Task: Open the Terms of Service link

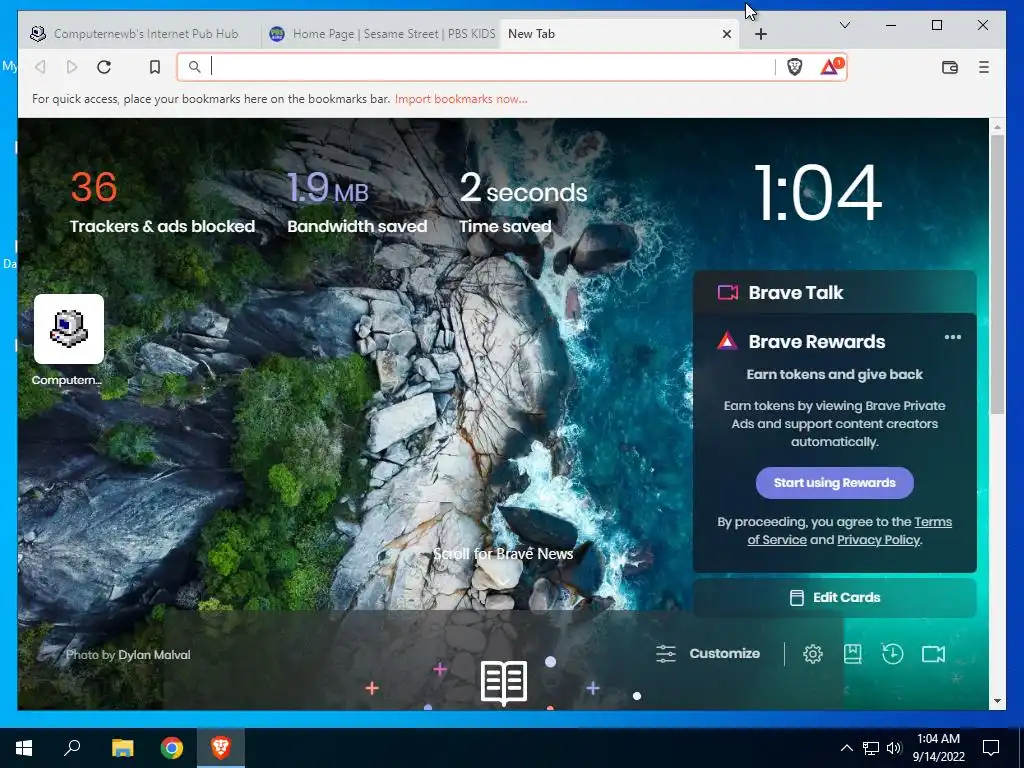Action: (849, 530)
